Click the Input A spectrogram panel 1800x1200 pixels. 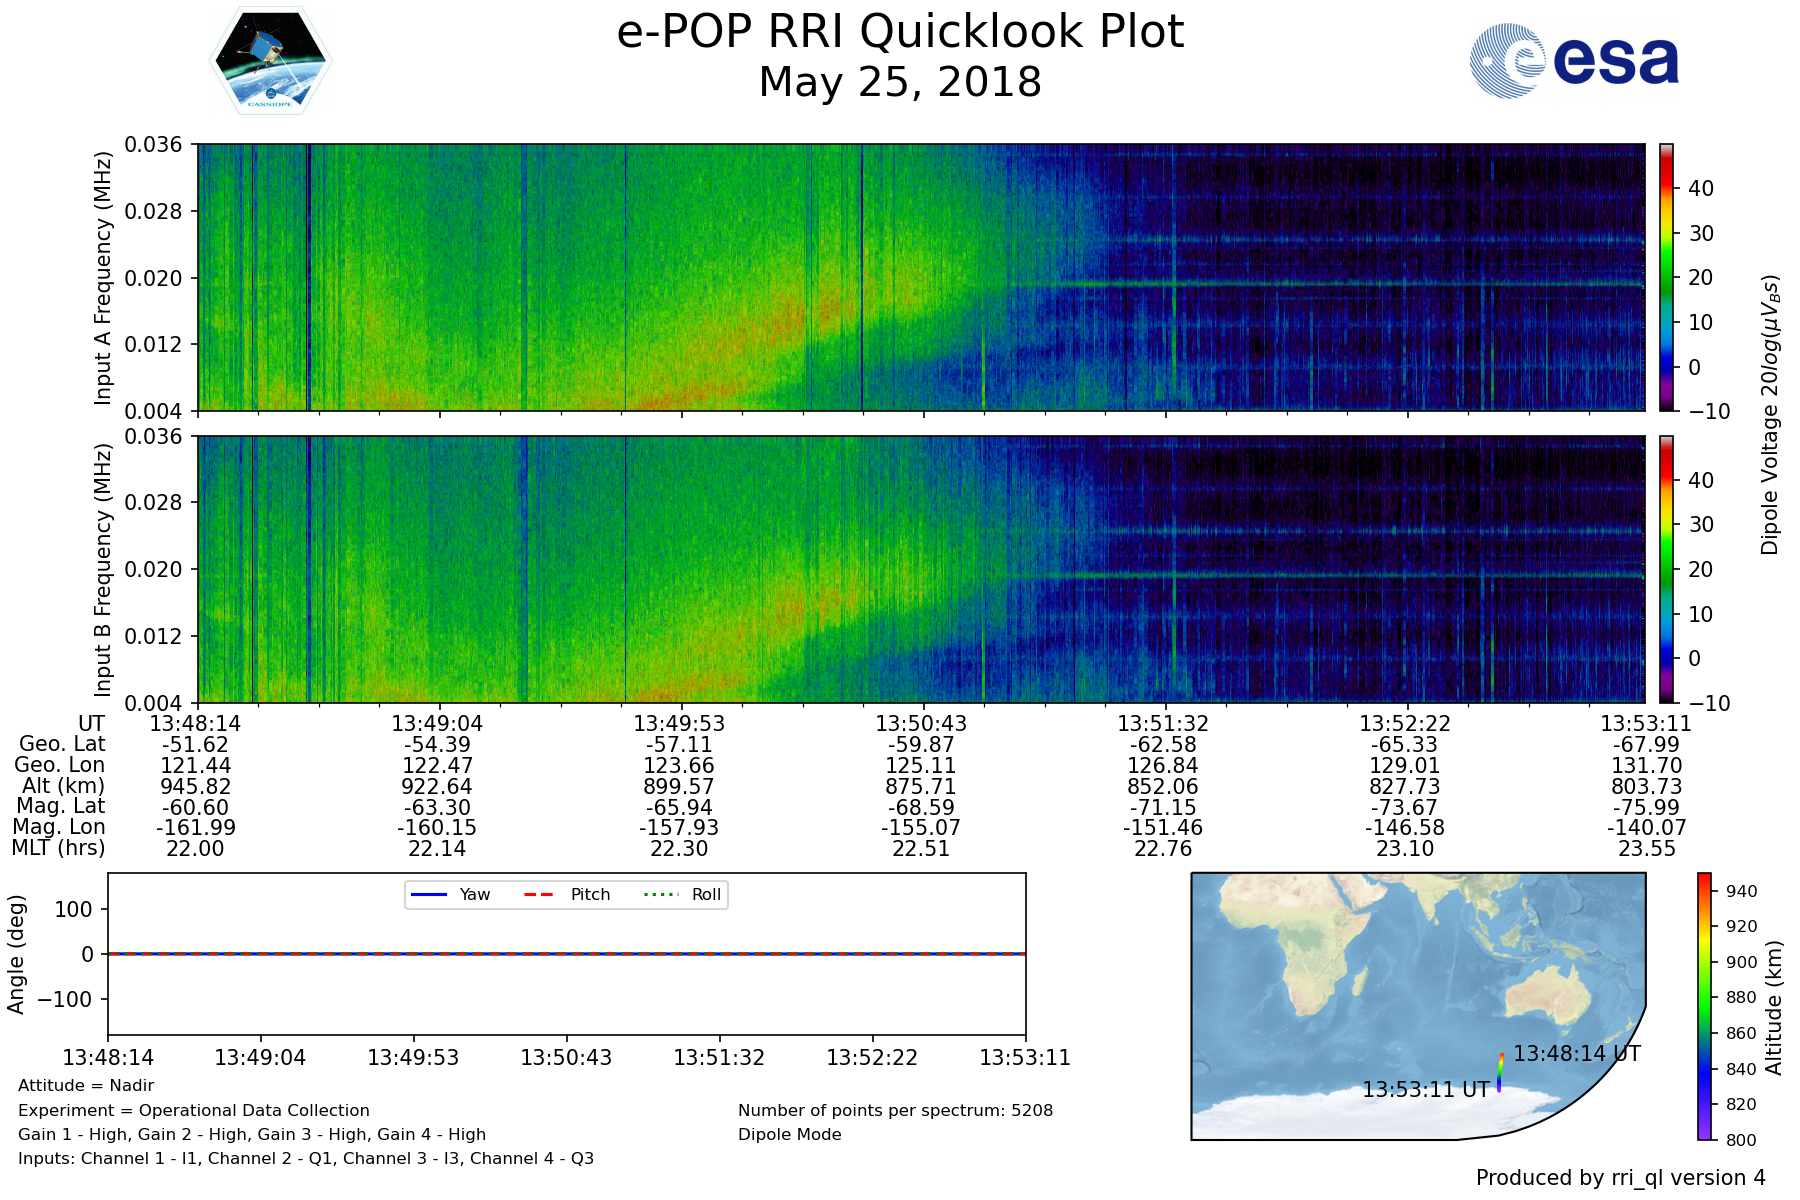coord(920,277)
